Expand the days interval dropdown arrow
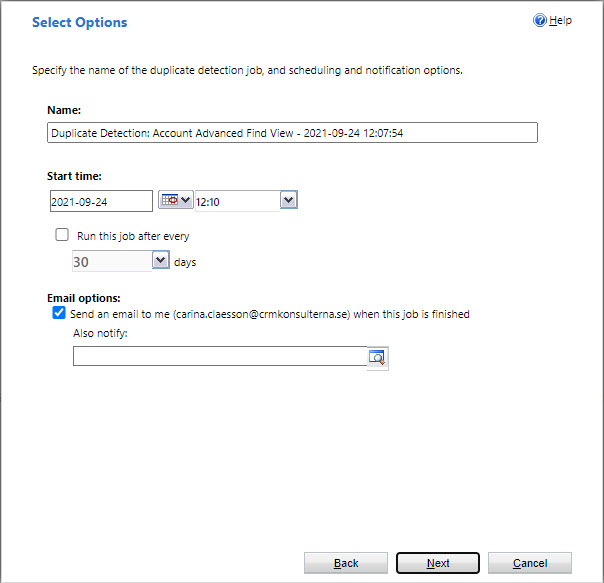Viewport: 604px width, 583px height. (x=161, y=261)
